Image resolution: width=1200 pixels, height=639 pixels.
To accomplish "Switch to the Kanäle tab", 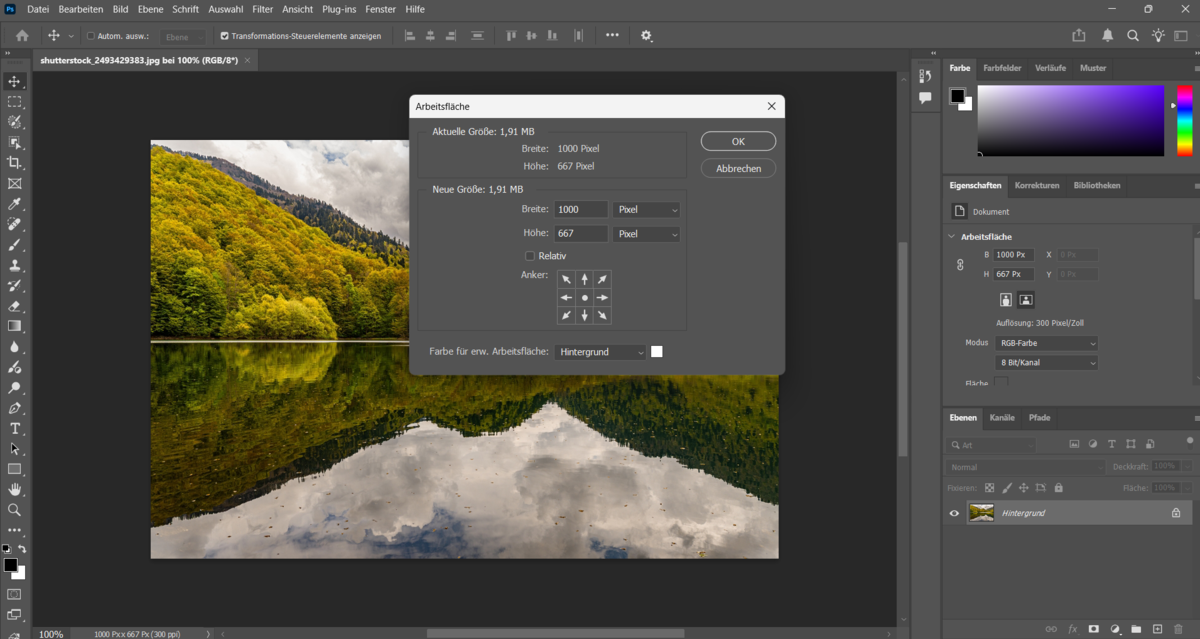I will coord(1001,417).
